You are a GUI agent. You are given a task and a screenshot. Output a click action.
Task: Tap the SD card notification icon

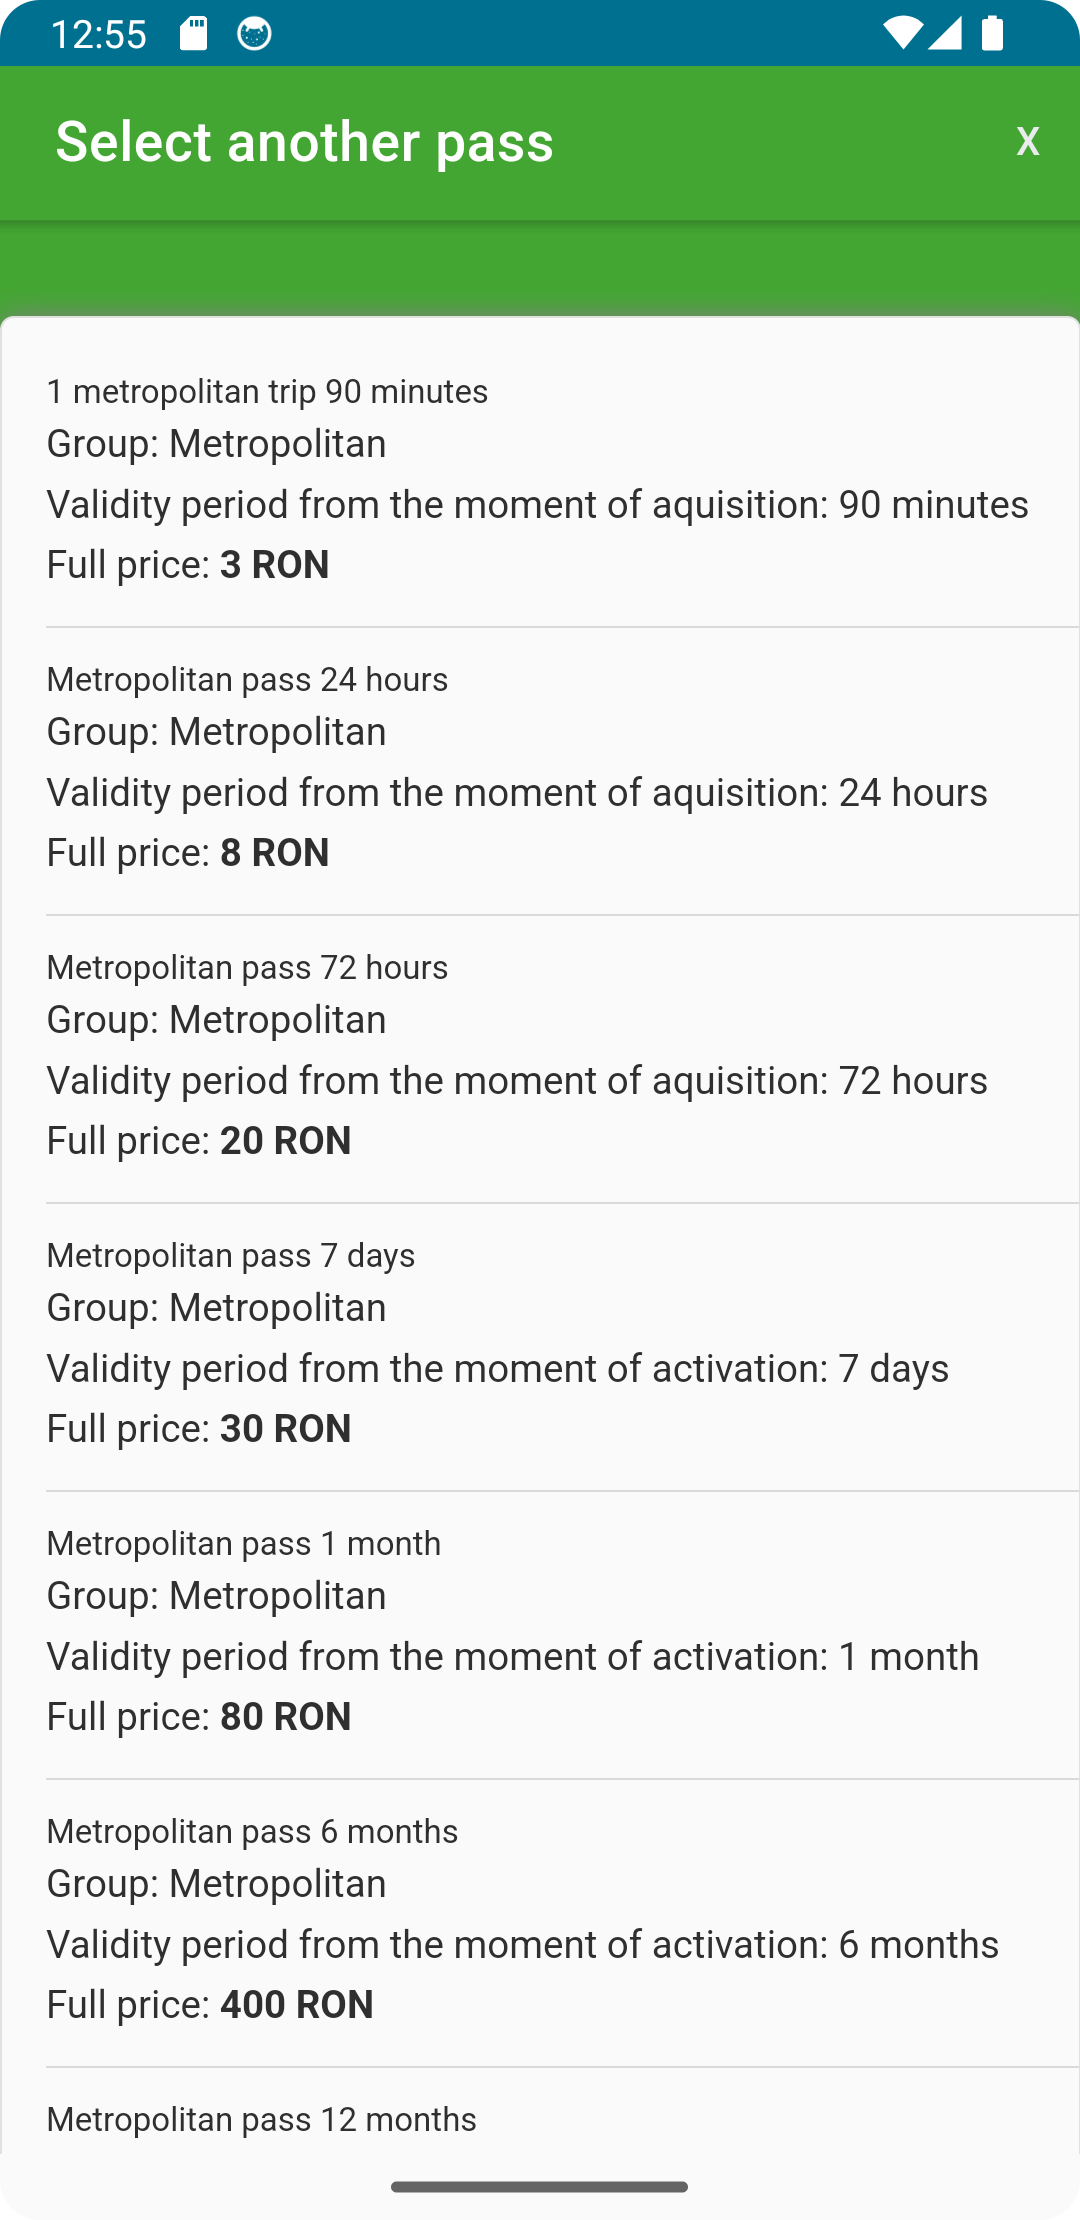tap(194, 33)
